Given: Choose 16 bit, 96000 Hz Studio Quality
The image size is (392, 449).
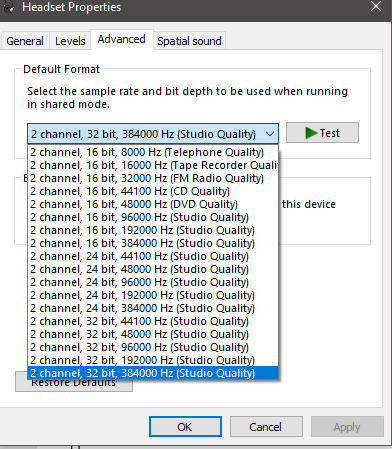Looking at the screenshot, I should click(x=153, y=217).
